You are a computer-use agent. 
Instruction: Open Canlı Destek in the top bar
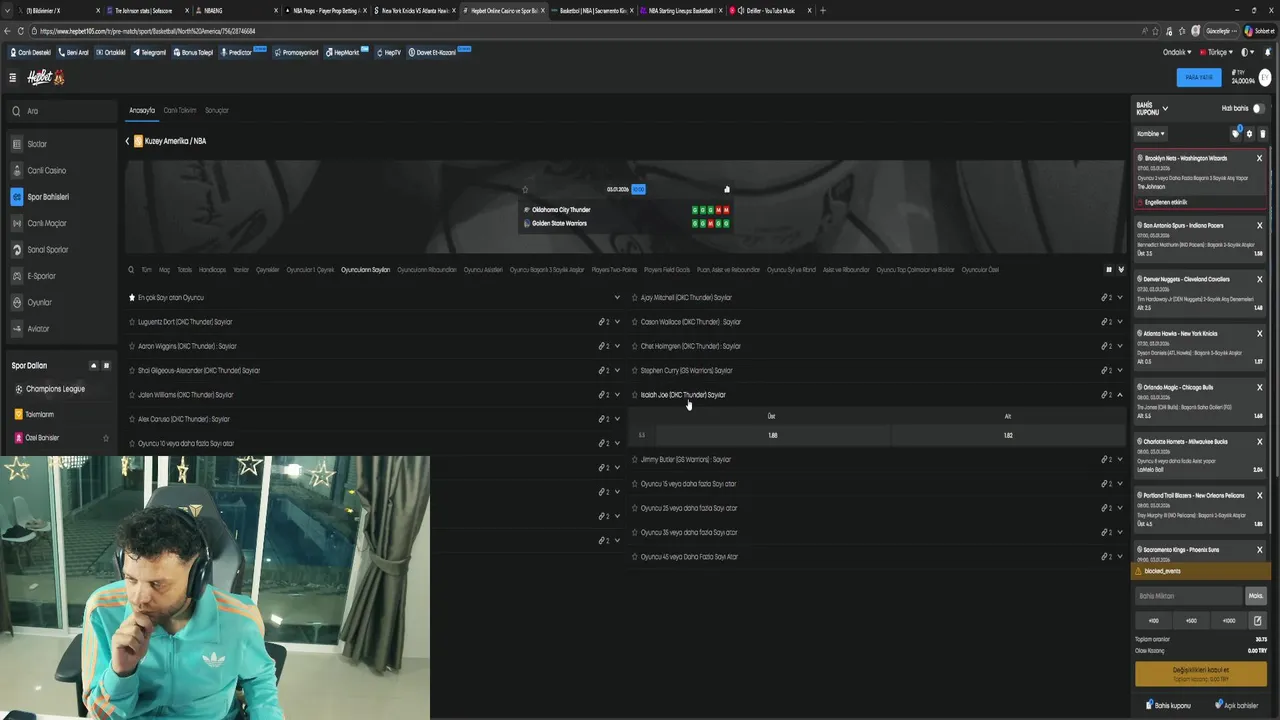pos(30,52)
